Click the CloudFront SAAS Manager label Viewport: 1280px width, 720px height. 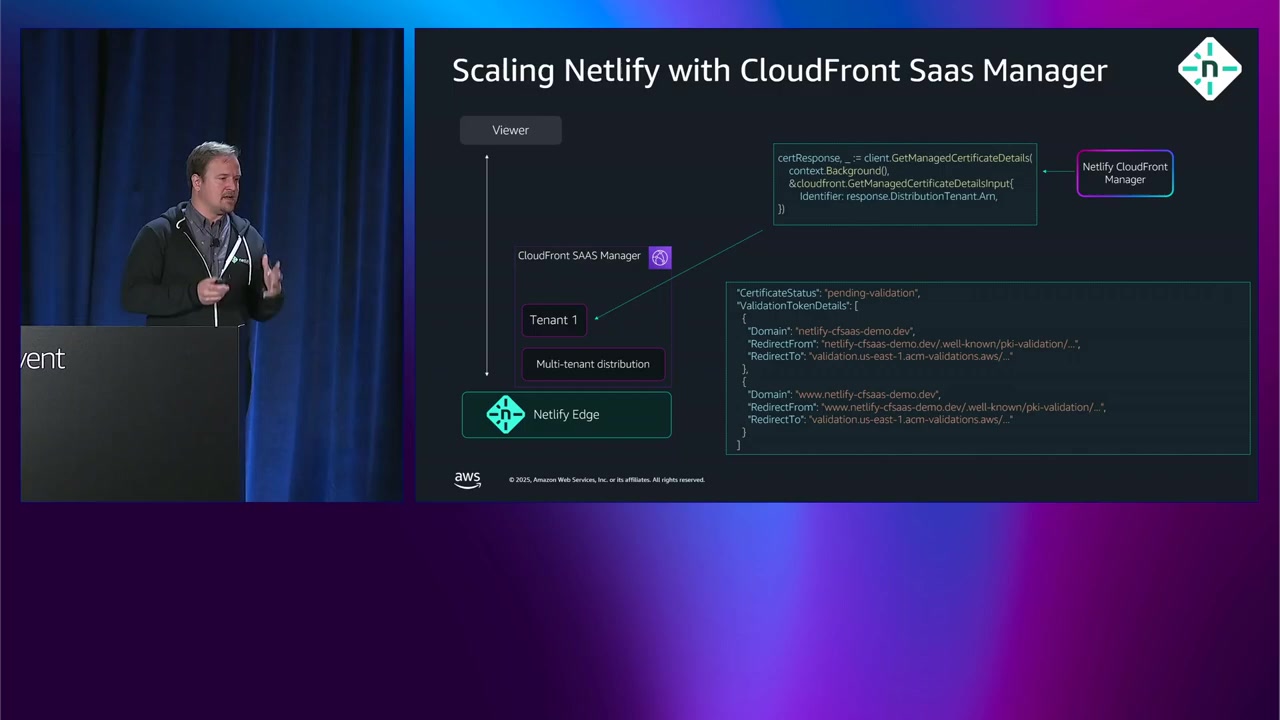click(578, 256)
